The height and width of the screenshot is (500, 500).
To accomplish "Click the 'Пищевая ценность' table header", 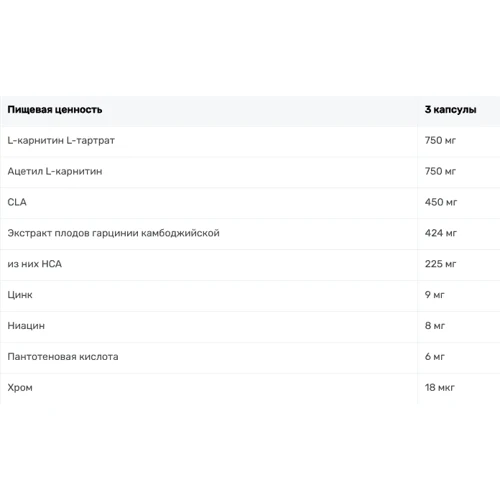I will point(55,110).
